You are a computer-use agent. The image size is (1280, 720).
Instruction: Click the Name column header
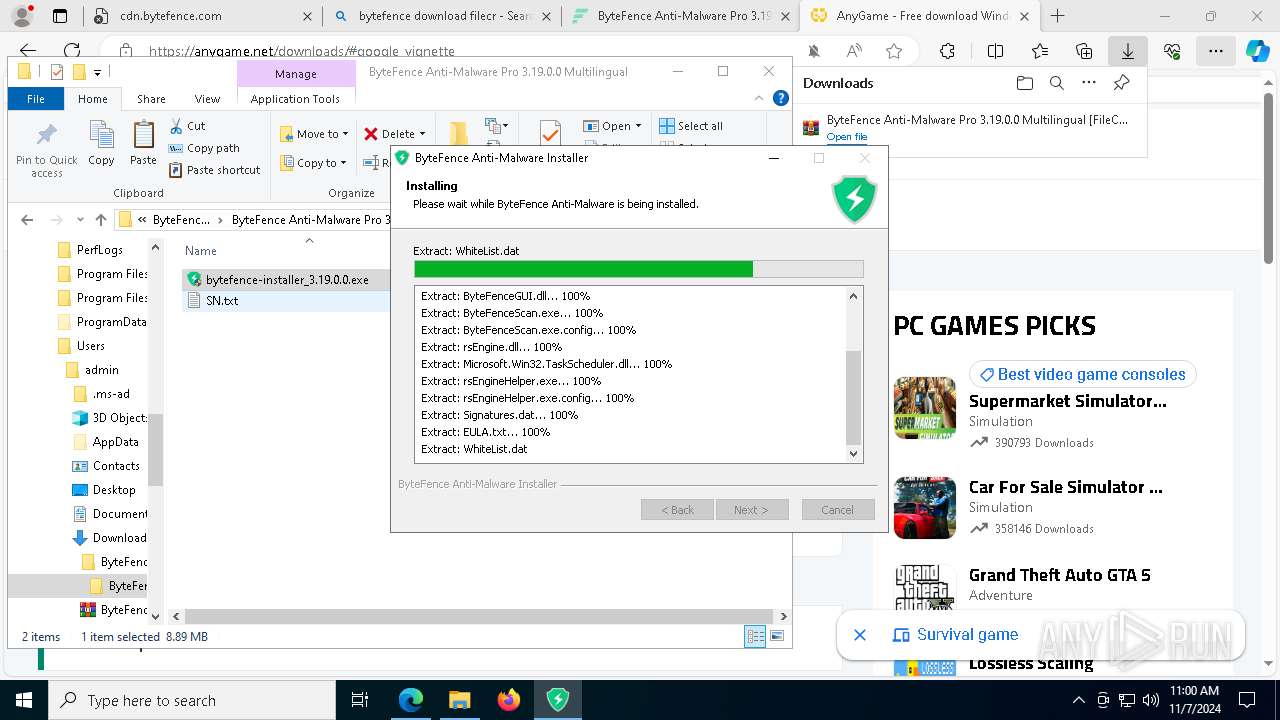201,251
